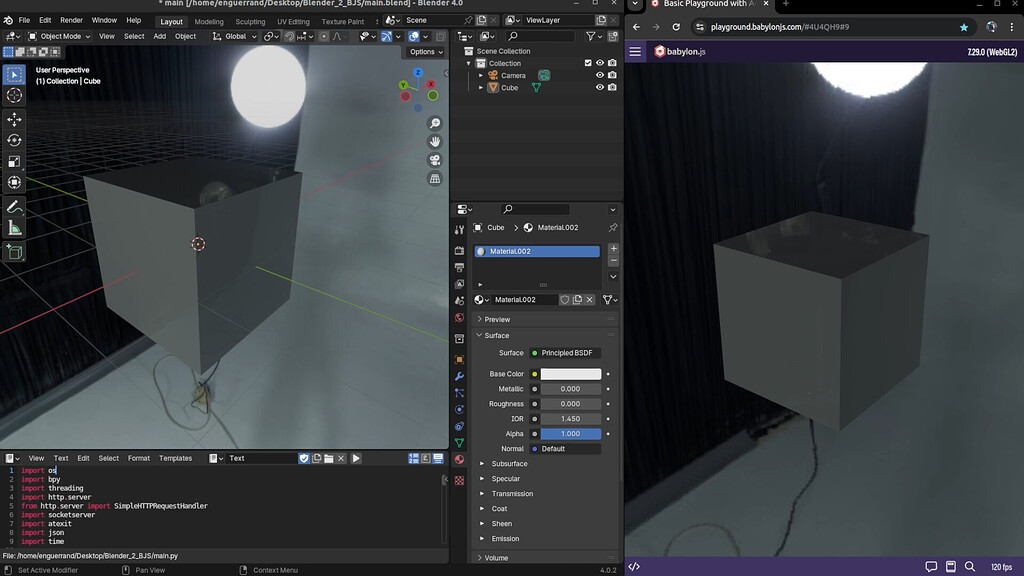
Task: Uncheck the Collection checkbox in the Outliner
Action: 588,62
